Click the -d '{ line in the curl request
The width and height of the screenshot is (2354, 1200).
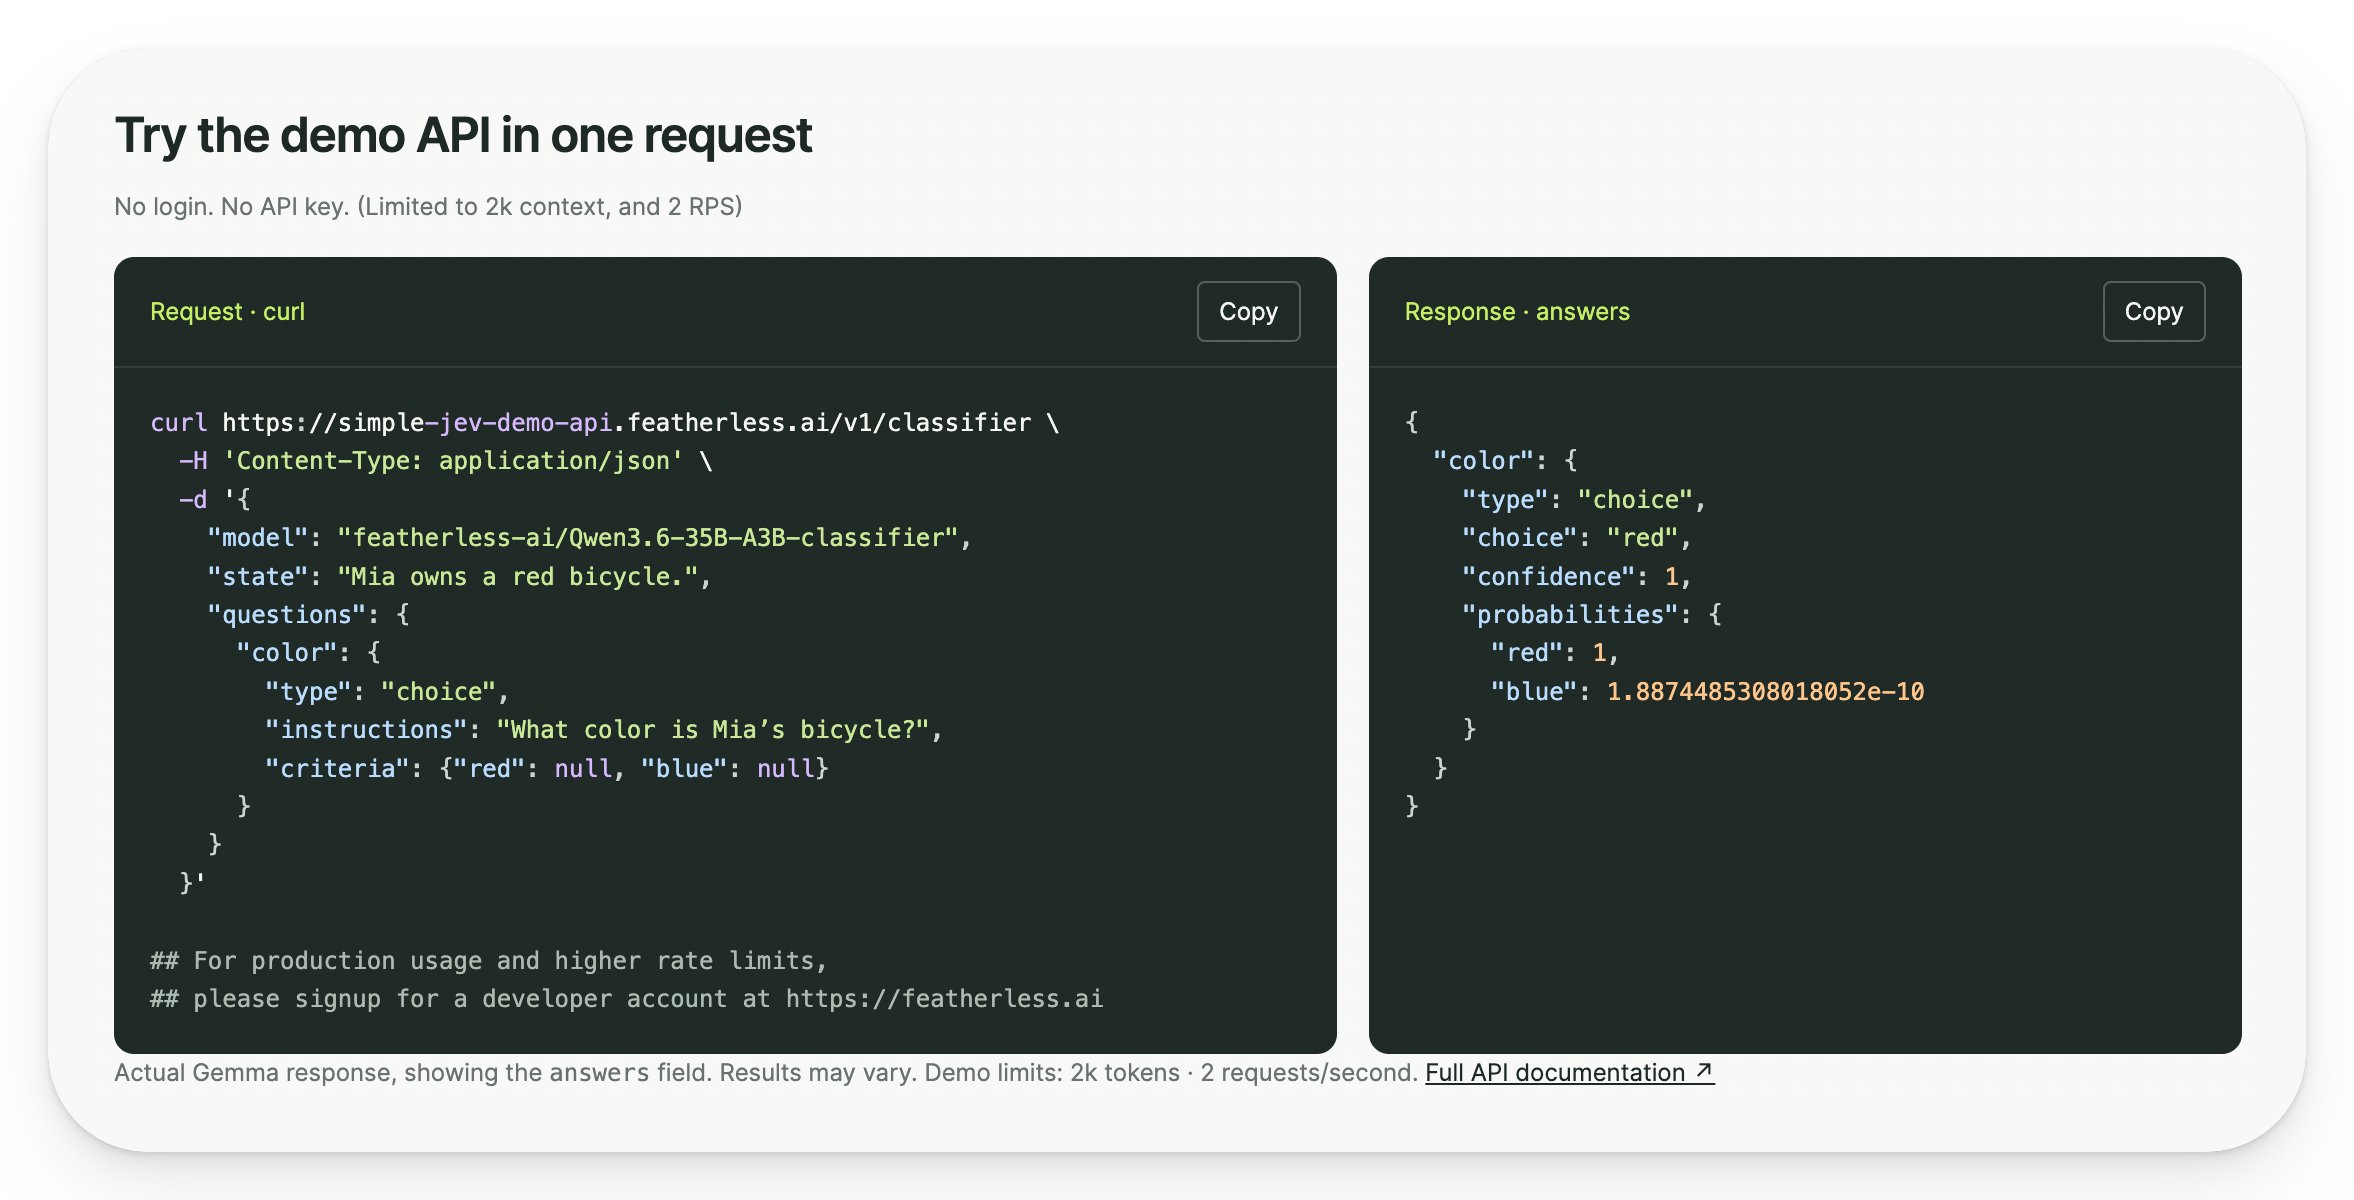click(214, 499)
